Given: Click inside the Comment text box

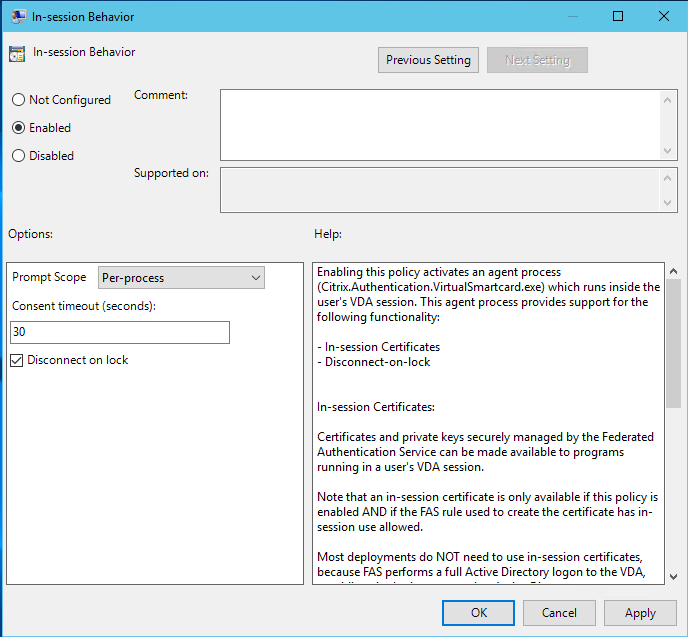Looking at the screenshot, I should point(440,124).
